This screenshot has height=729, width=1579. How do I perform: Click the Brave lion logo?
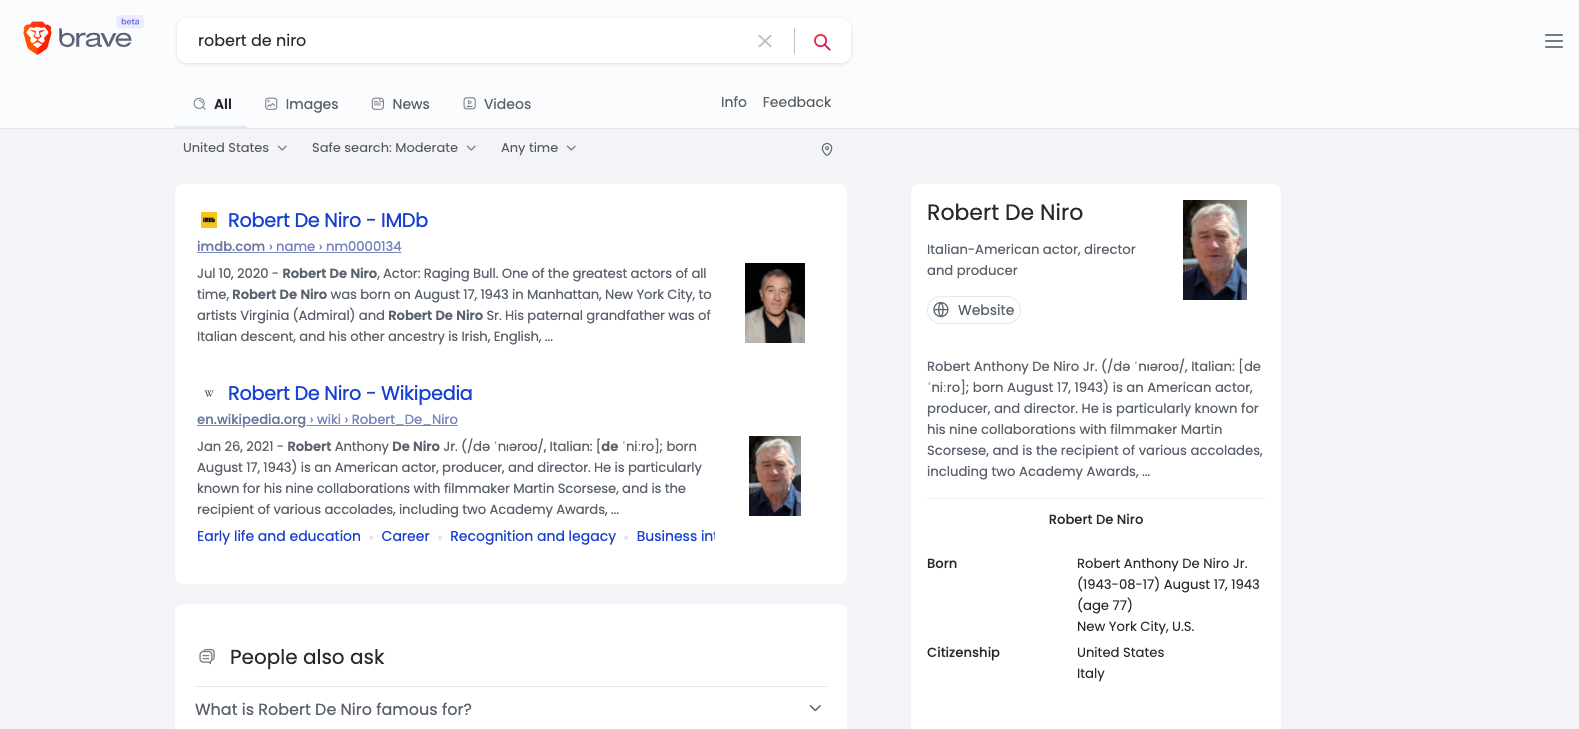coord(37,38)
